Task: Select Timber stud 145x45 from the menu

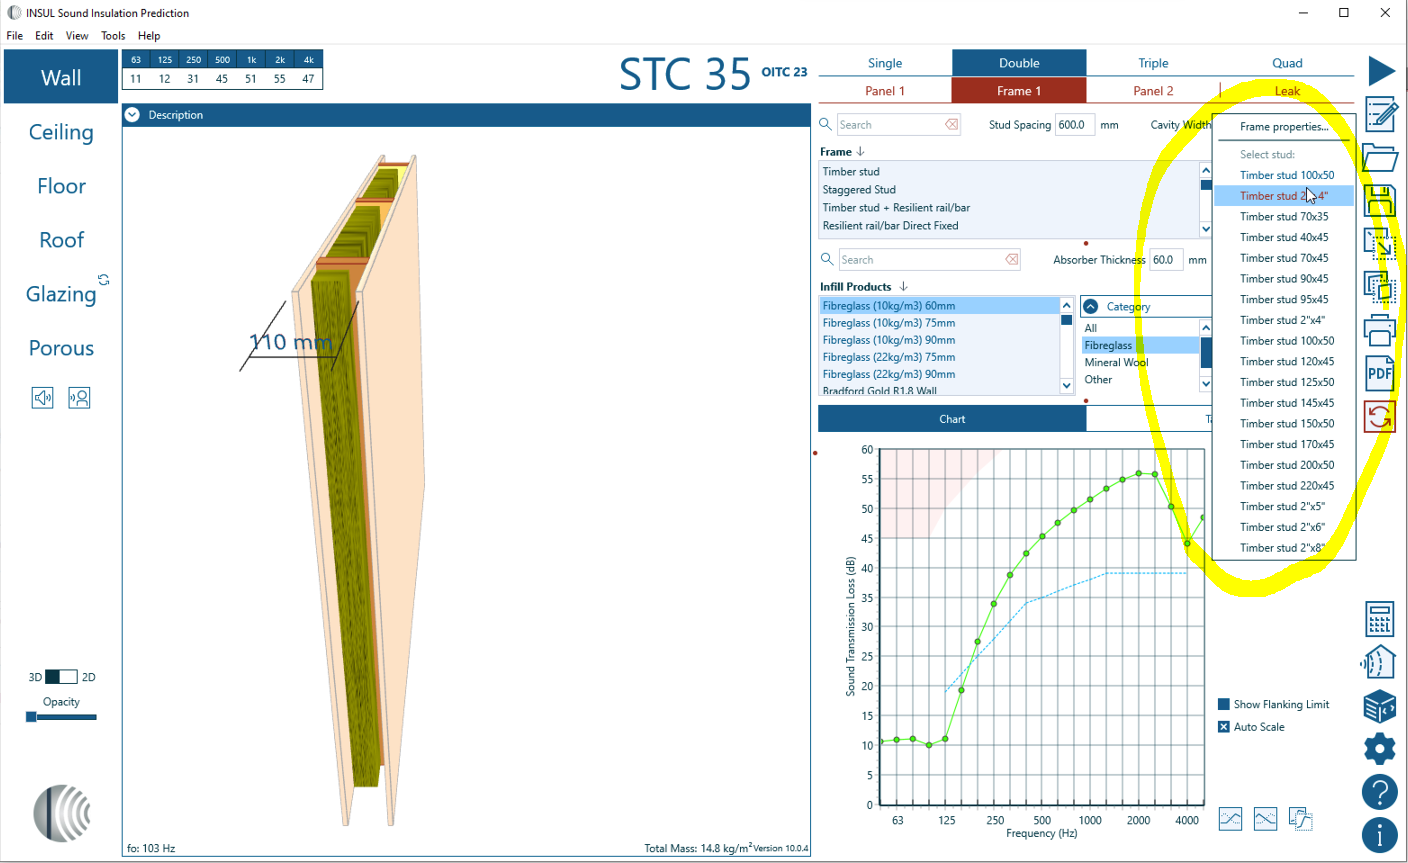Action: pos(1284,403)
